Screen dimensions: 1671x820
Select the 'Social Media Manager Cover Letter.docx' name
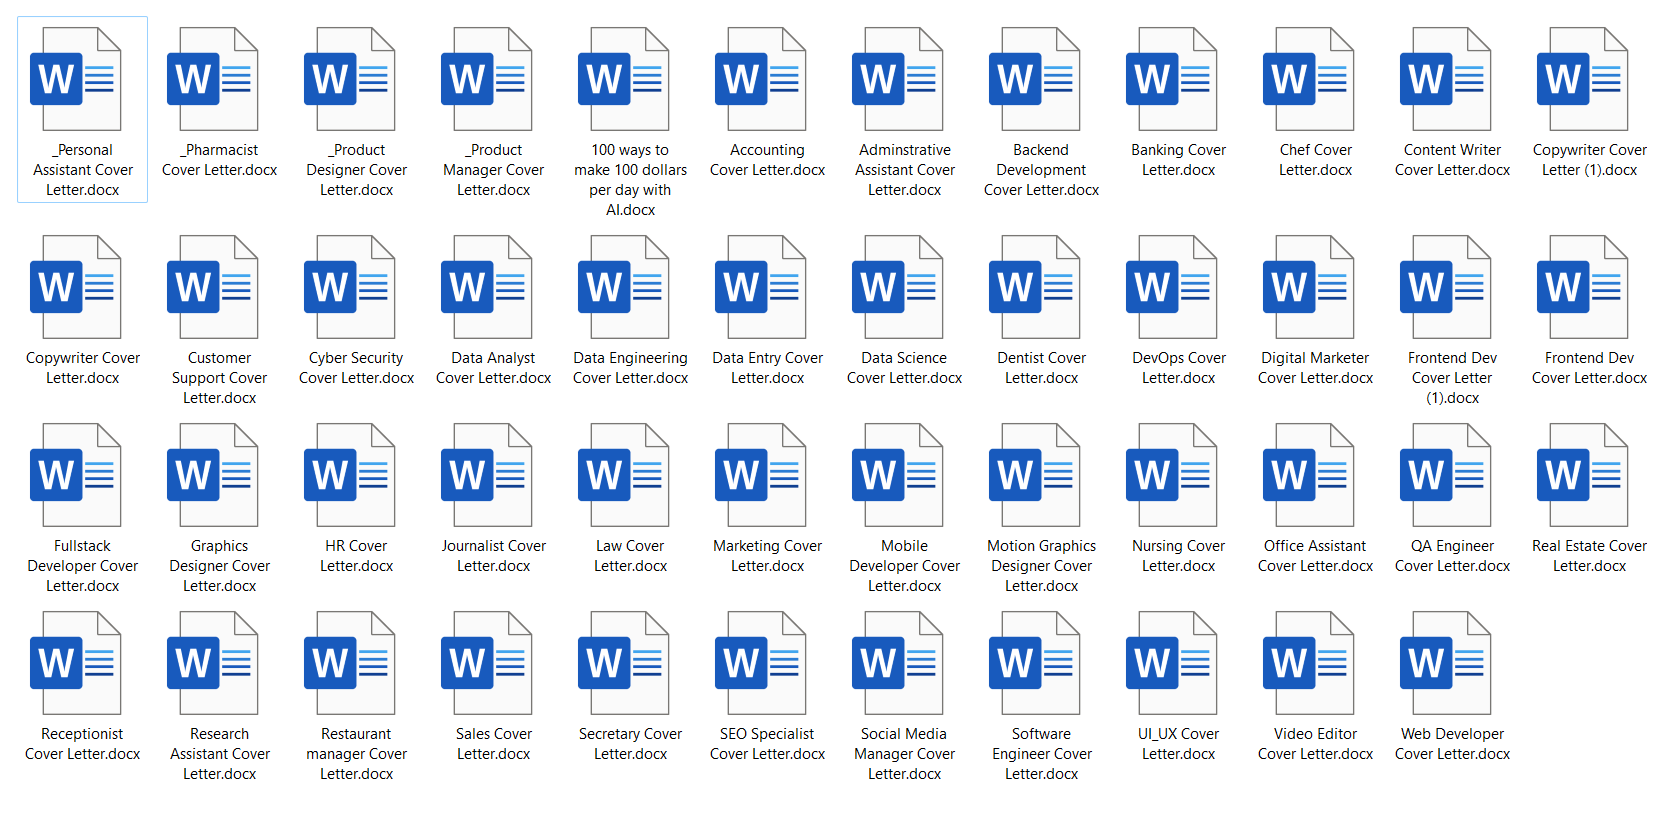click(x=905, y=754)
